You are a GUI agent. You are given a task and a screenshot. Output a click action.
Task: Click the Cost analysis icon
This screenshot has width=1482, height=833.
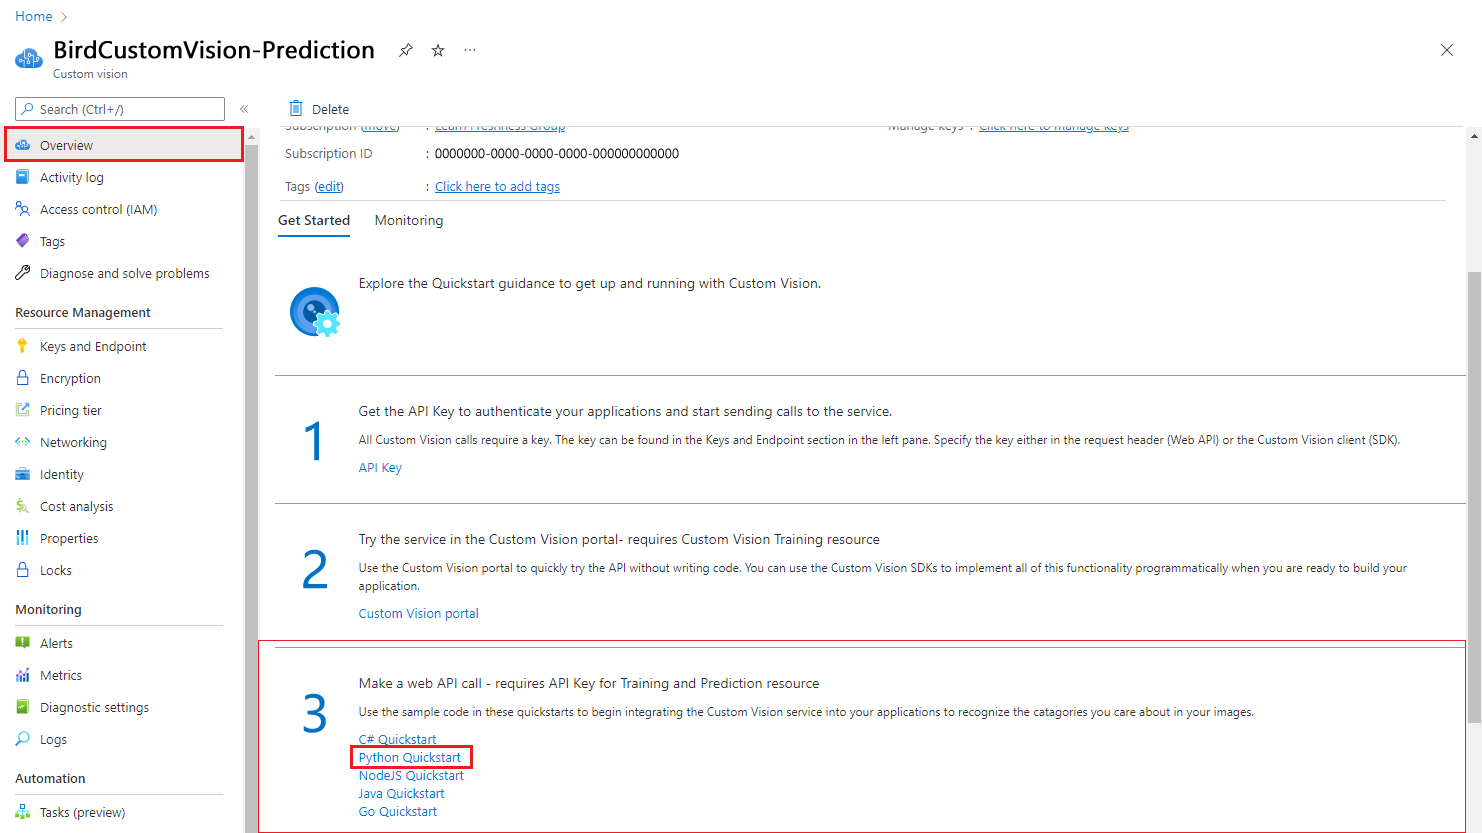coord(23,506)
